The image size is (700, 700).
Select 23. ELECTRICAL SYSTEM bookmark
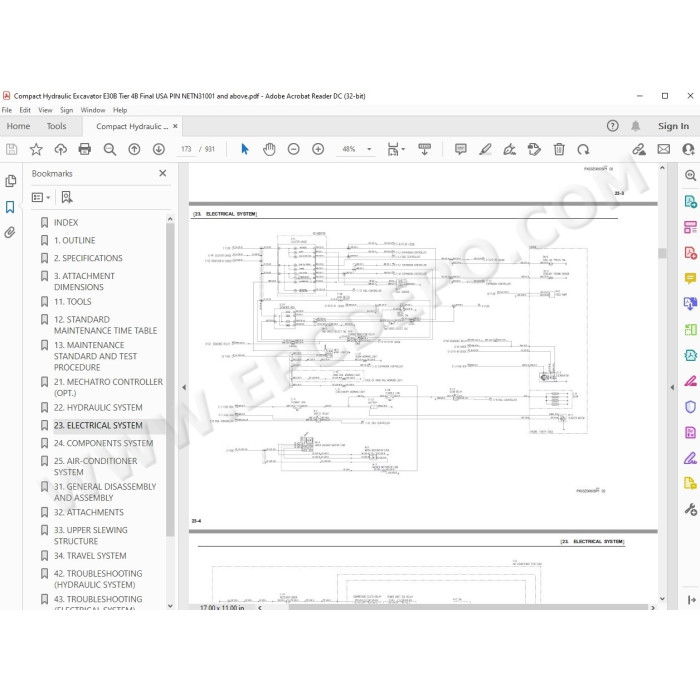point(98,425)
